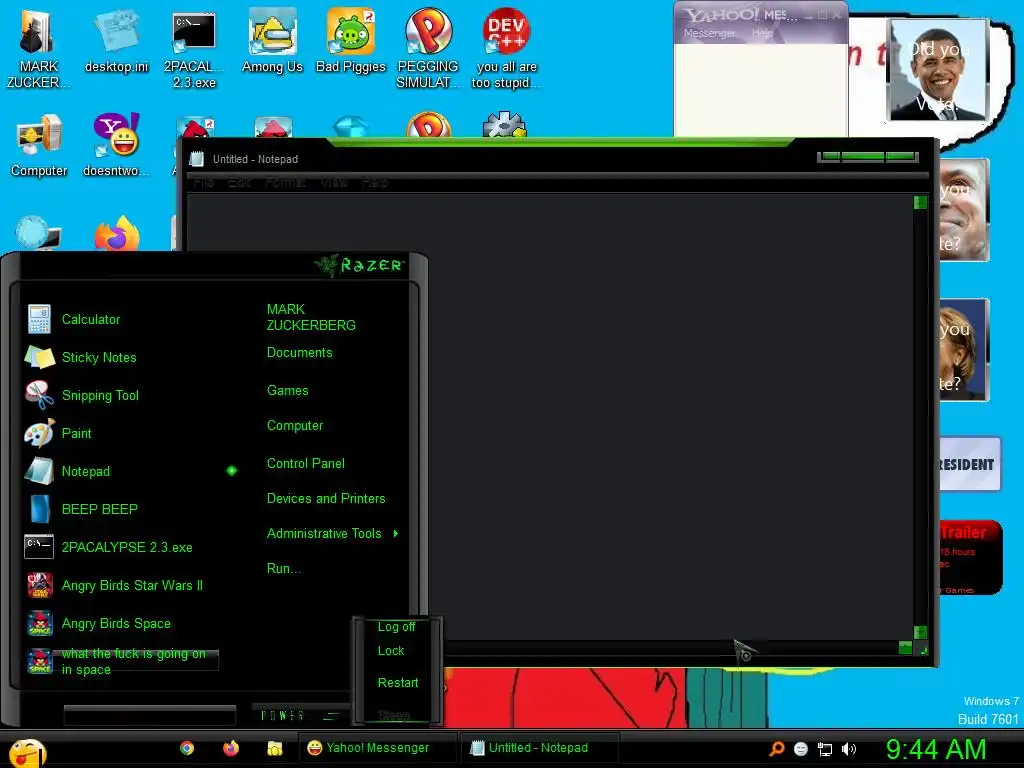Open the Snipping Tool entry
The height and width of the screenshot is (768, 1024).
(x=100, y=395)
